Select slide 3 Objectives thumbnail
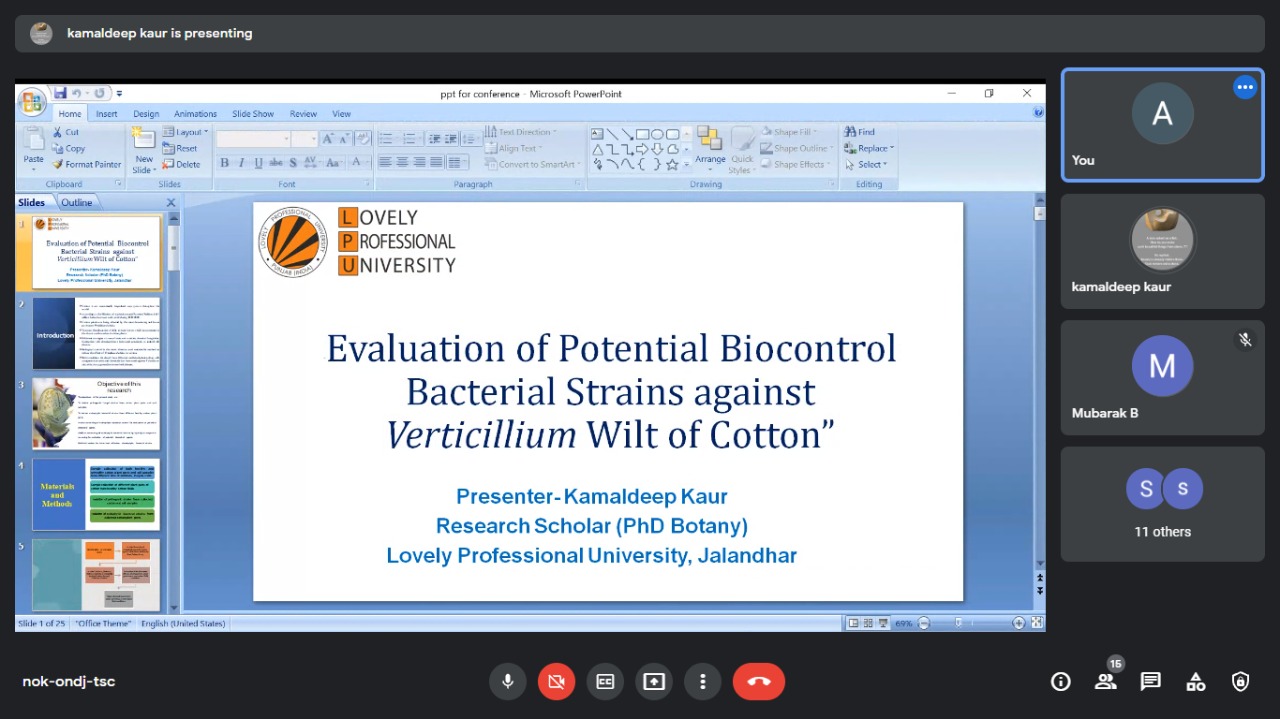 (96, 414)
